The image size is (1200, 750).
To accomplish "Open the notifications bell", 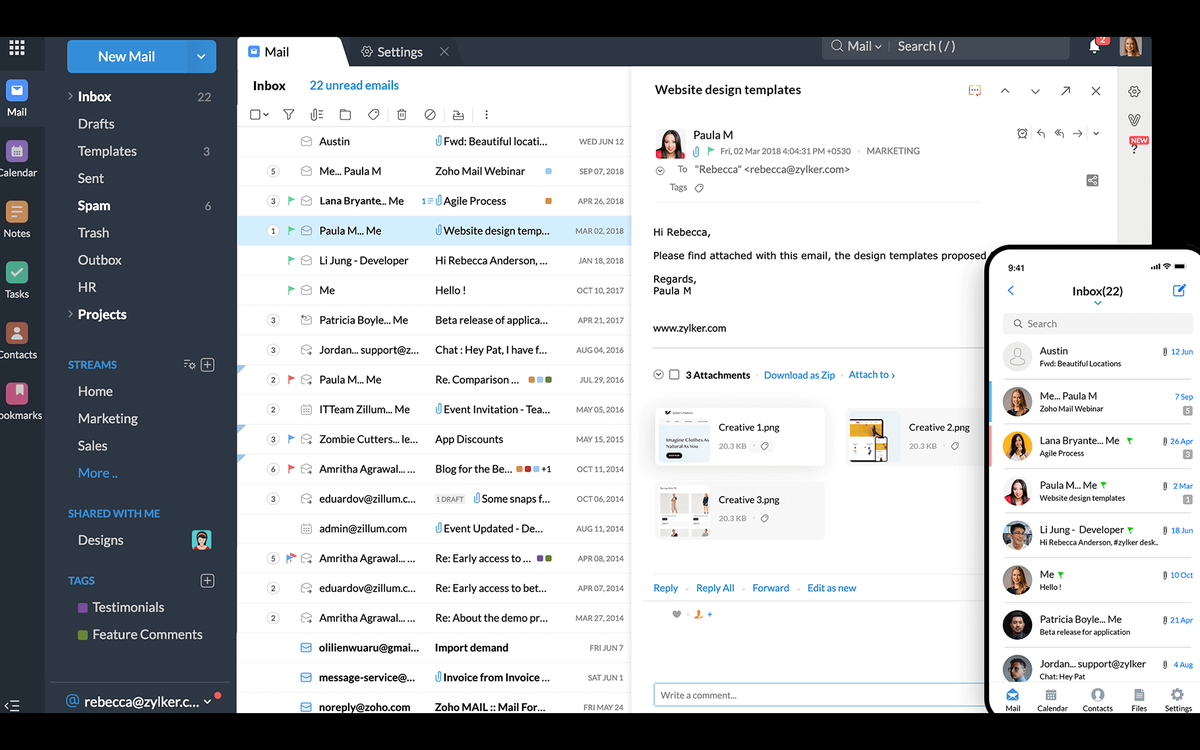I will click(1094, 46).
